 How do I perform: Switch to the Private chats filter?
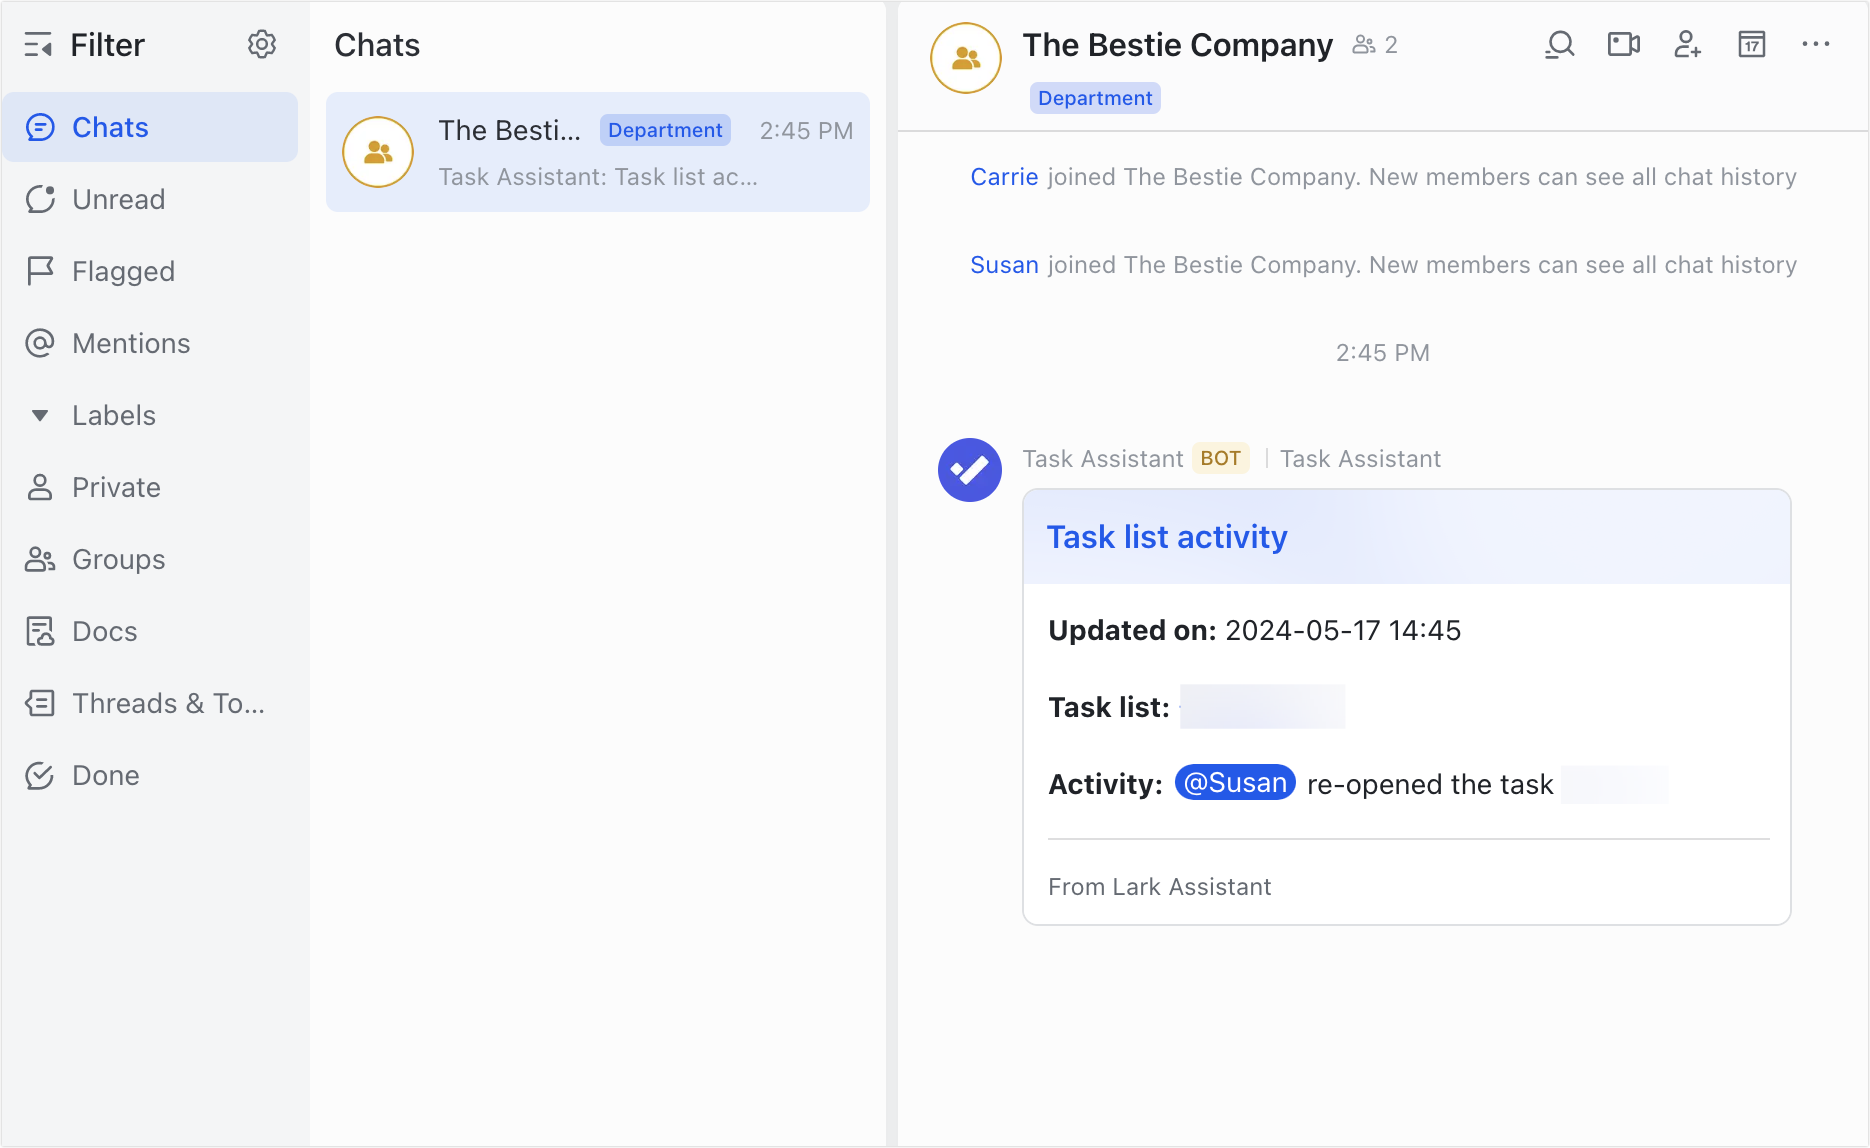pyautogui.click(x=115, y=487)
